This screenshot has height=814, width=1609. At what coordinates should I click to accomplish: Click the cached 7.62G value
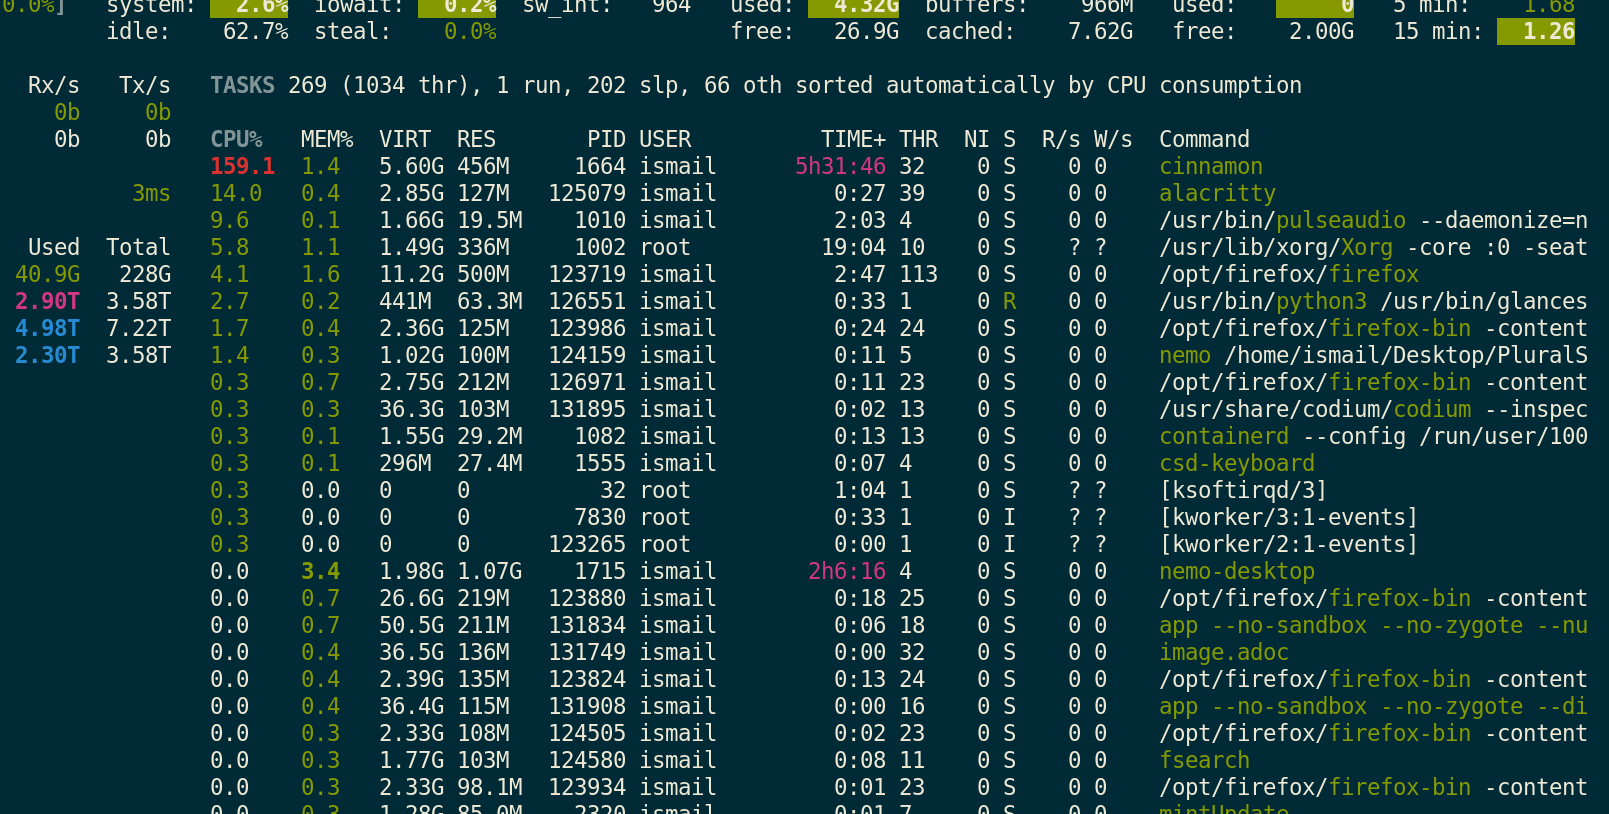click(1100, 31)
